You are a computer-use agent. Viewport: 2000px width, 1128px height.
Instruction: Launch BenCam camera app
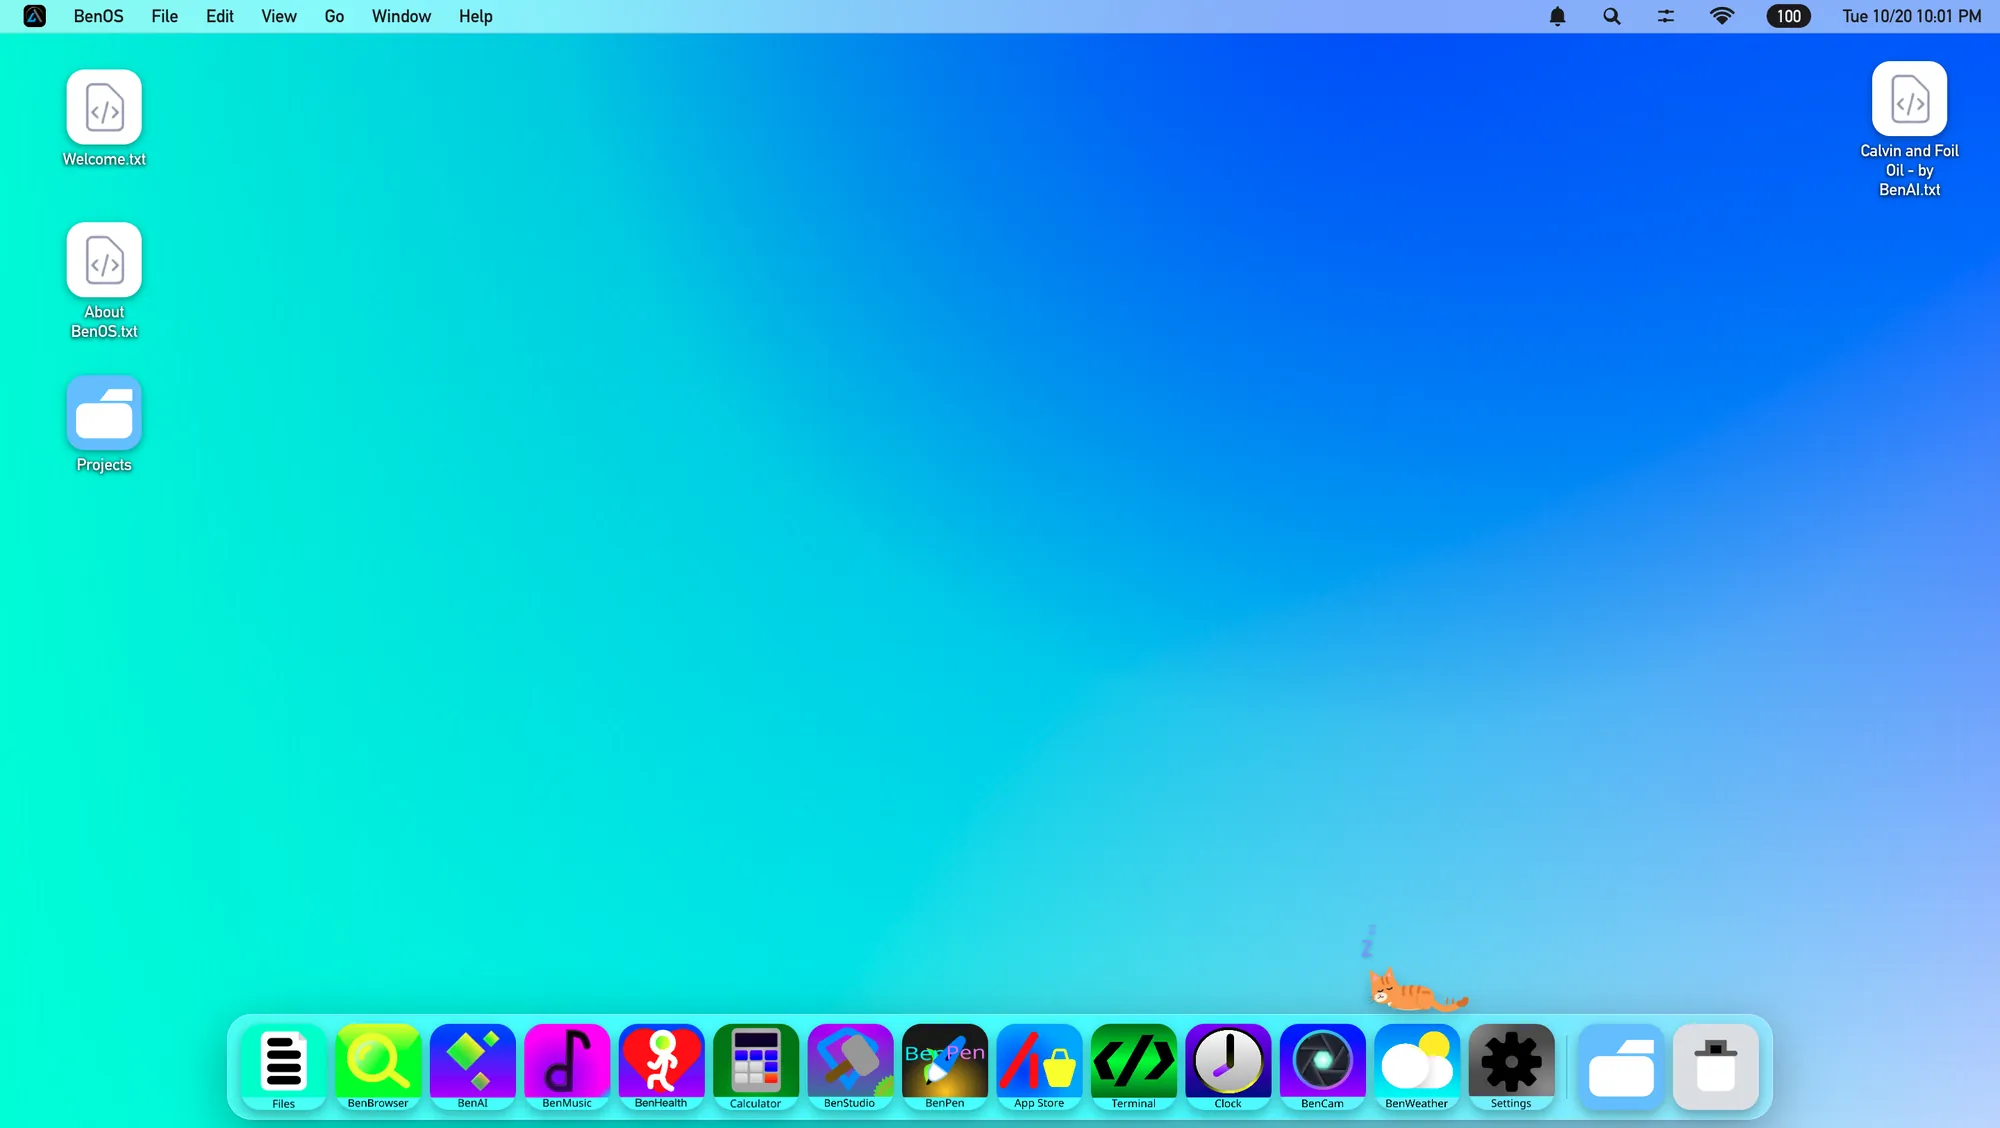(x=1322, y=1066)
